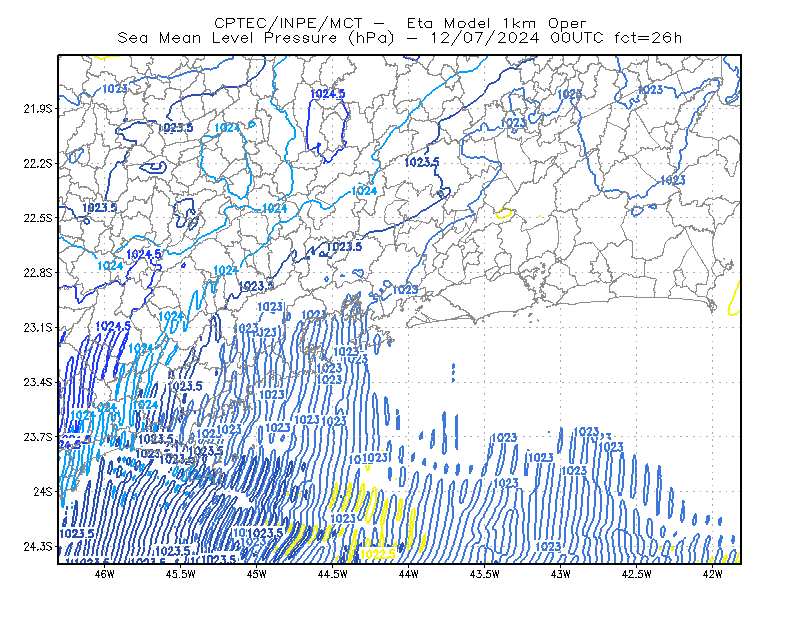Select the 45.5W longitude axis label
This screenshot has height=618, width=800.
(x=181, y=574)
